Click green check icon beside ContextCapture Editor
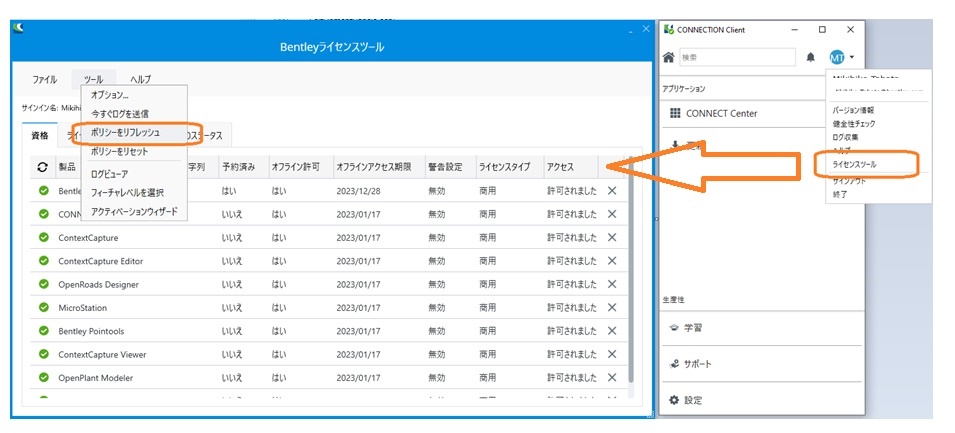 point(43,260)
